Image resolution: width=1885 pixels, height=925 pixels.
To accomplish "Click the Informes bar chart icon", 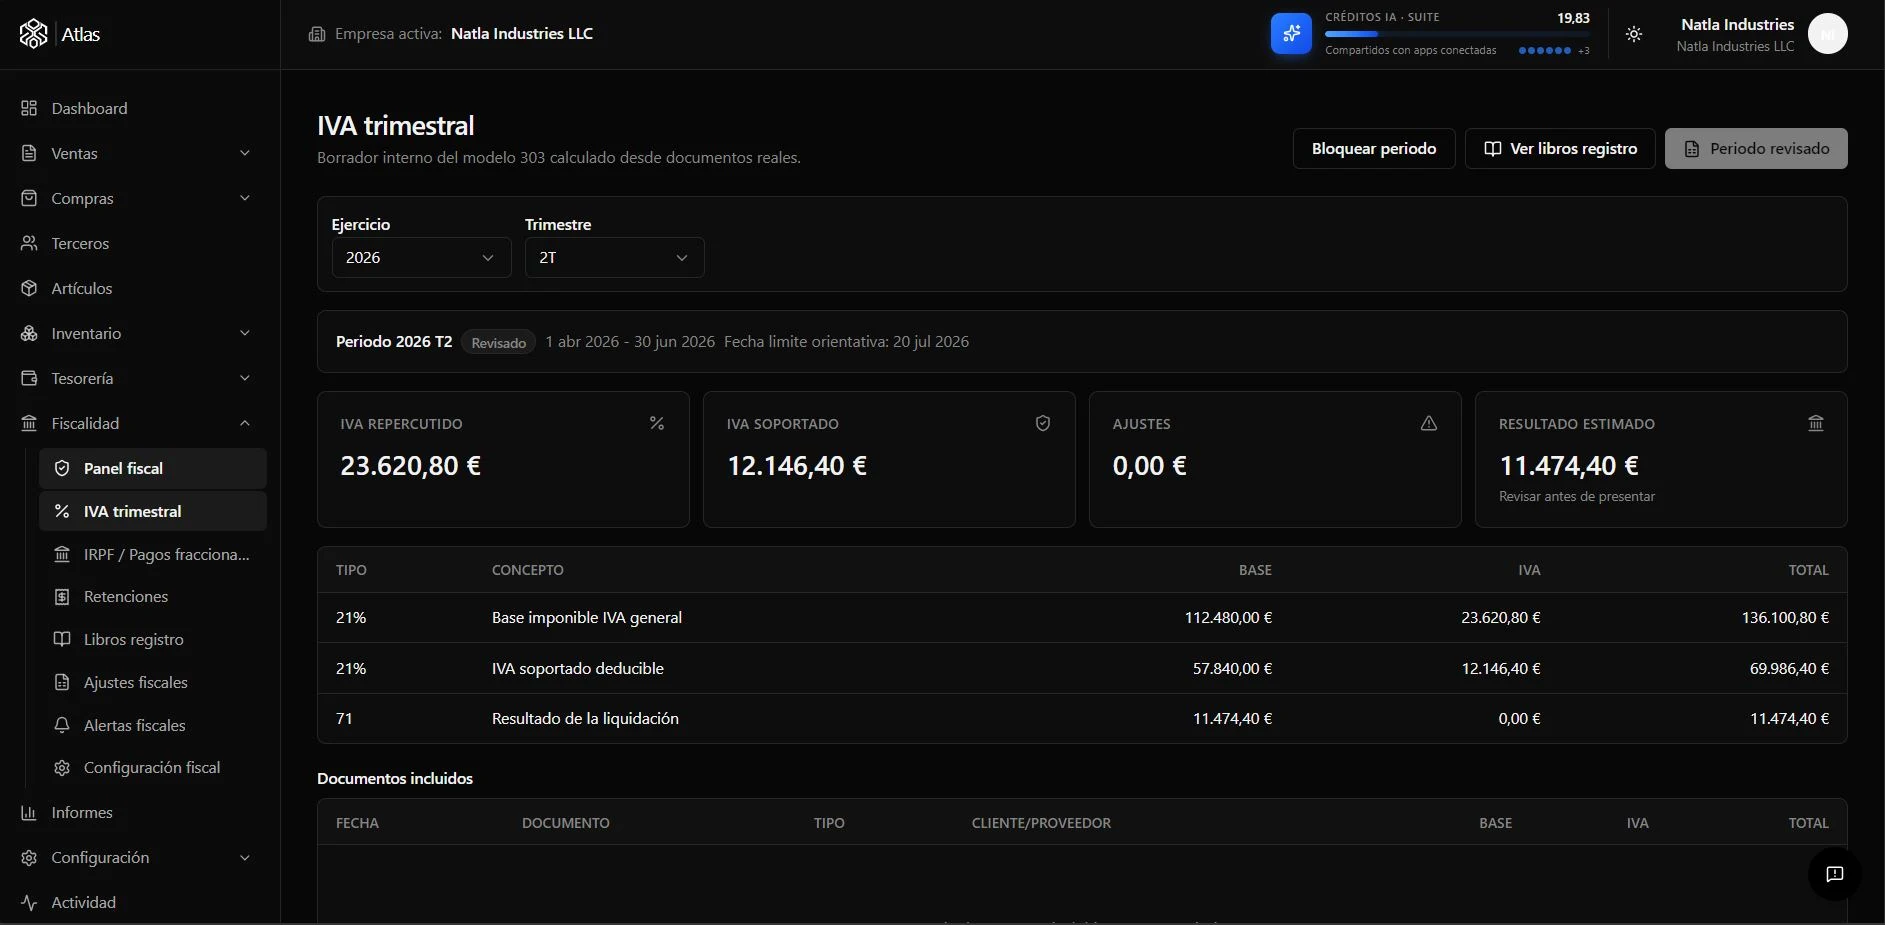I will pyautogui.click(x=29, y=812).
